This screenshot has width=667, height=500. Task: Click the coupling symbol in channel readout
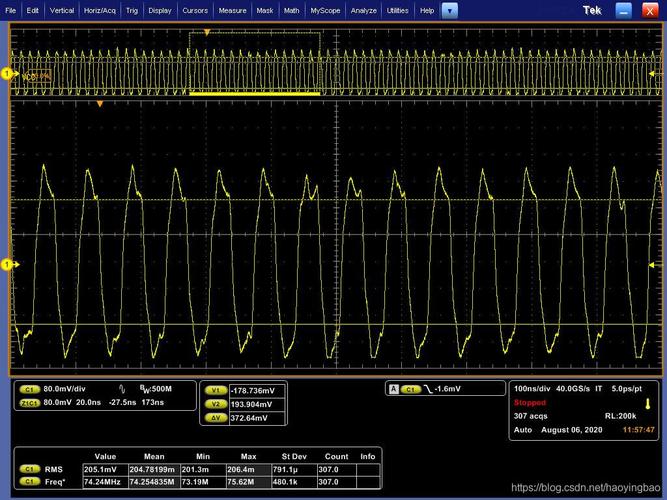click(x=123, y=389)
